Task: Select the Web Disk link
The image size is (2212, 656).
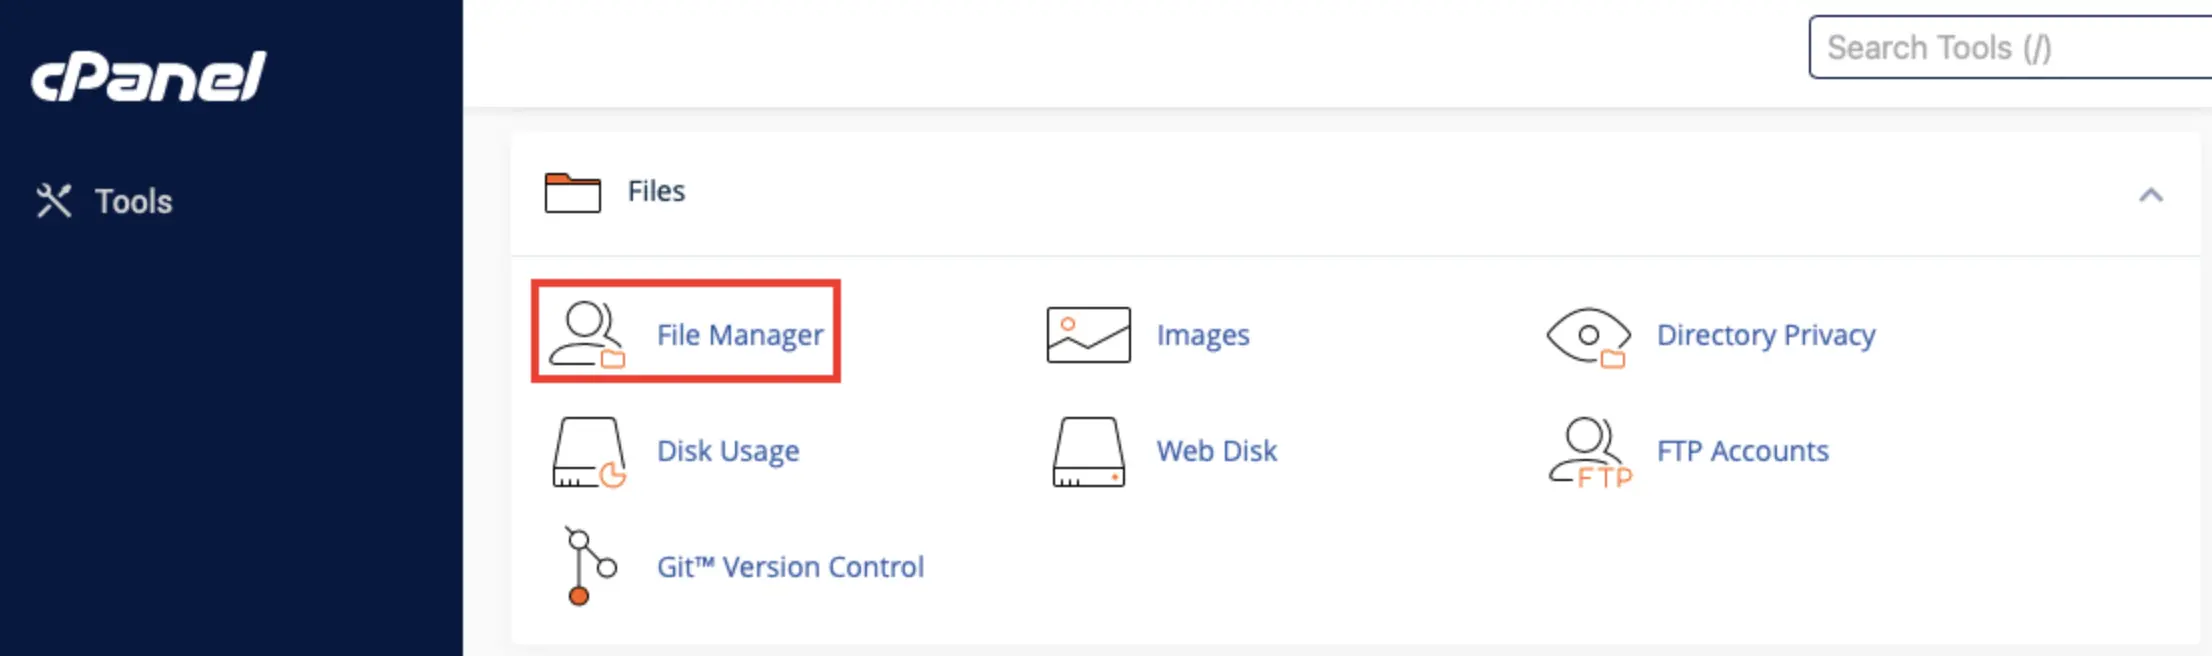Action: tap(1217, 451)
